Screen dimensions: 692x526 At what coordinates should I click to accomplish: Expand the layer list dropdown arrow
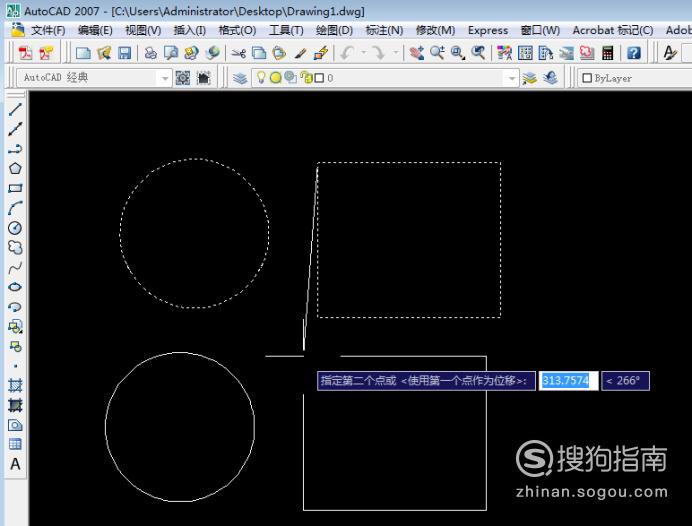511,78
